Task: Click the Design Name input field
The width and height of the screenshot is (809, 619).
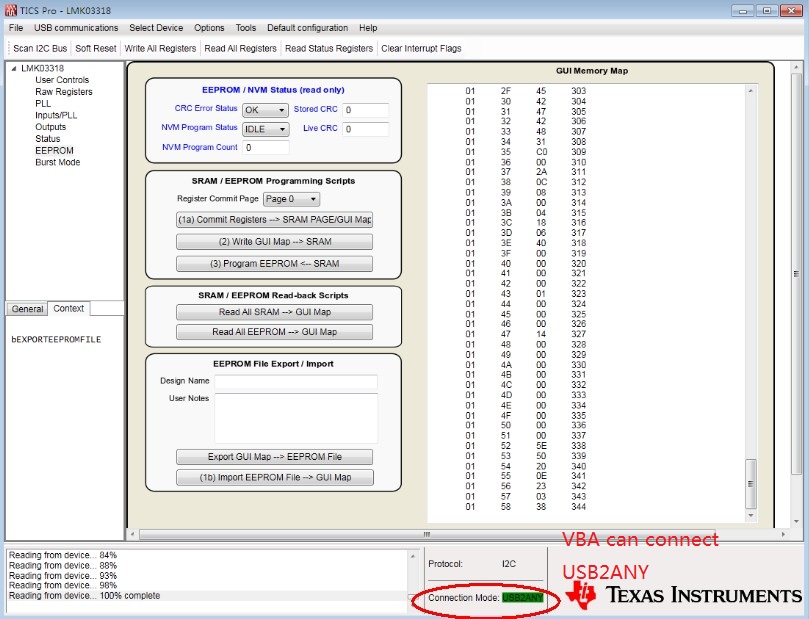Action: click(x=296, y=382)
